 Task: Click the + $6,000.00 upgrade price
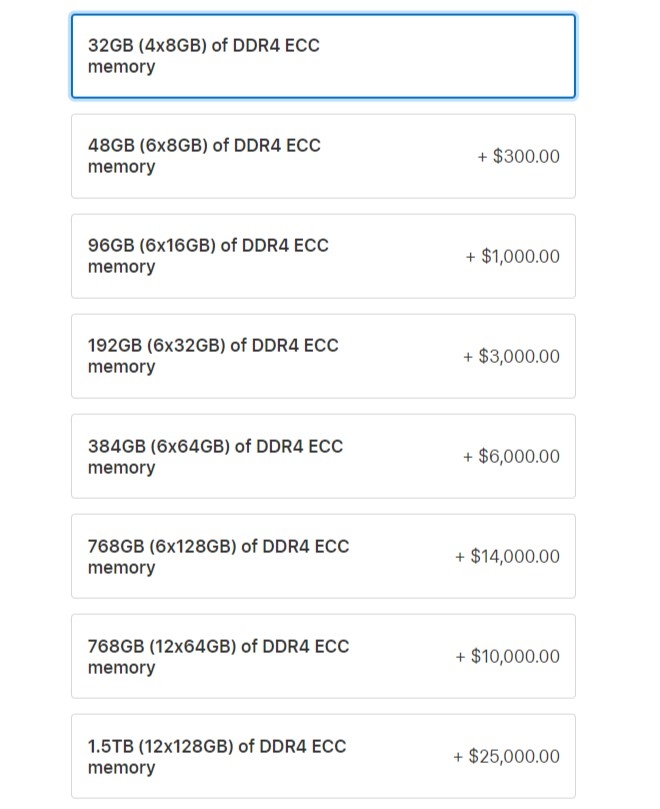pos(511,456)
